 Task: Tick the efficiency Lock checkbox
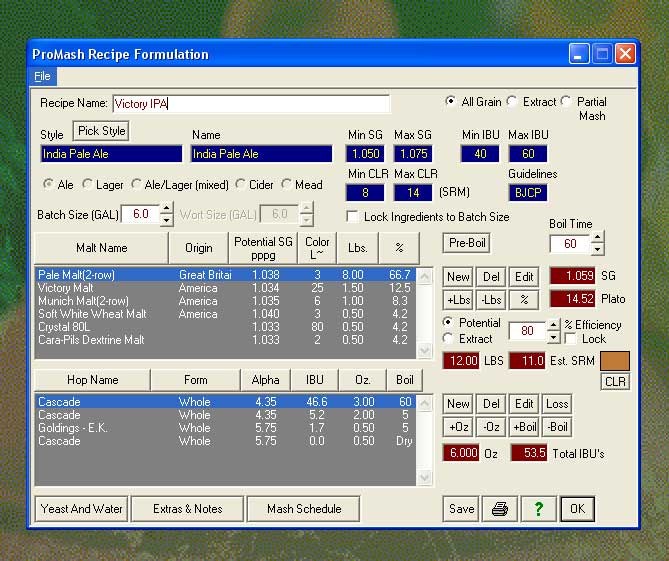(570, 339)
